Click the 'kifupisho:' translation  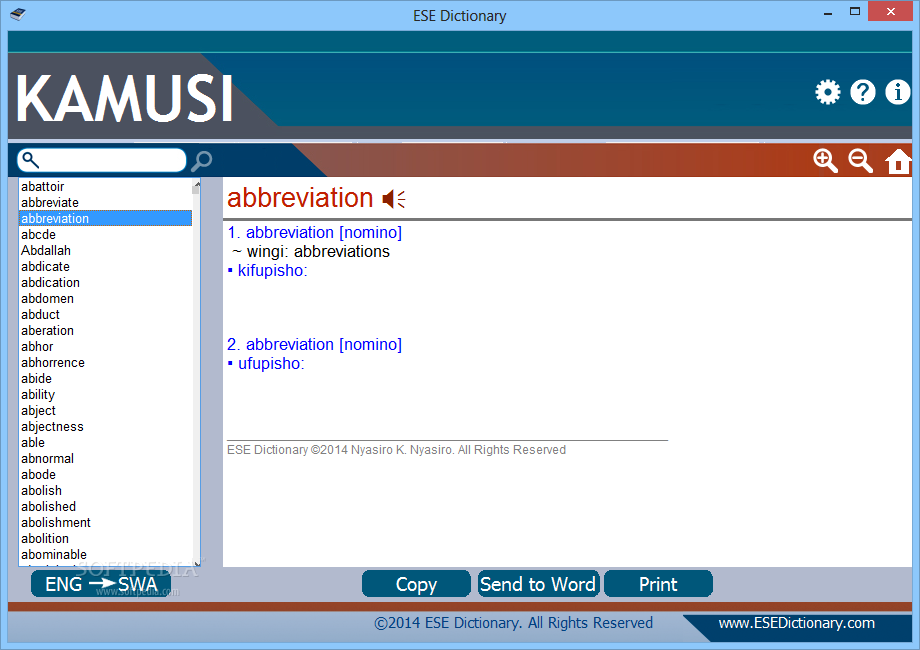coord(272,271)
